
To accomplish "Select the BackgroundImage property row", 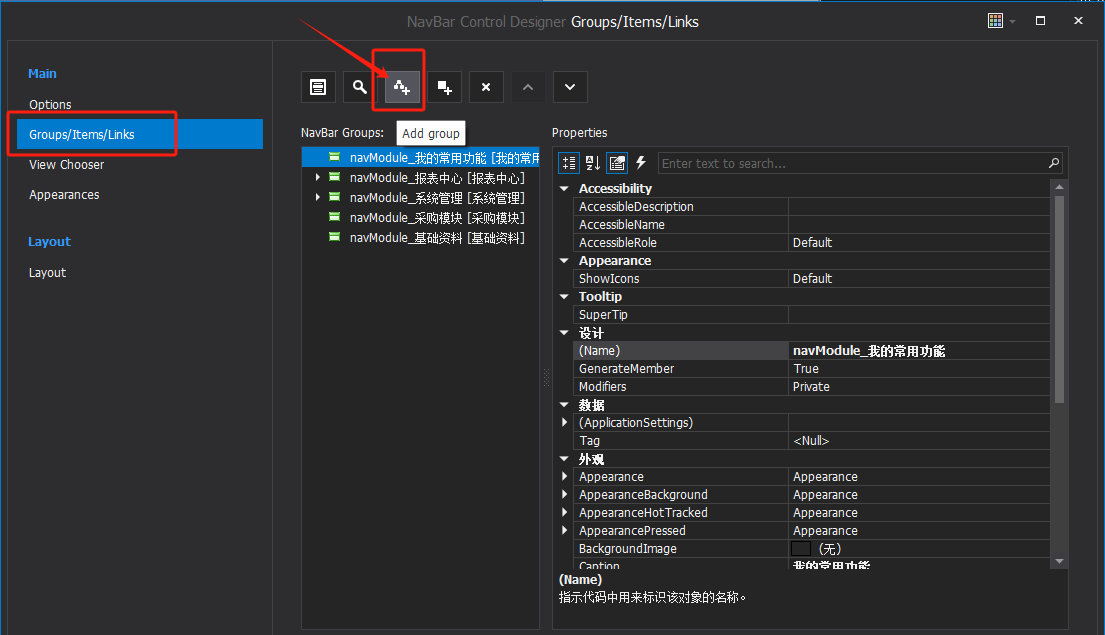I will pos(812,548).
